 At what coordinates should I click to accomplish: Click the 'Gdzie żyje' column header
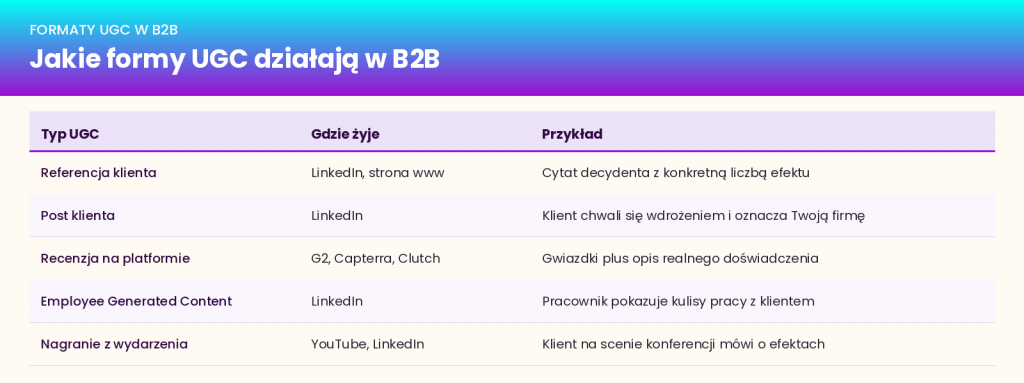pos(345,134)
